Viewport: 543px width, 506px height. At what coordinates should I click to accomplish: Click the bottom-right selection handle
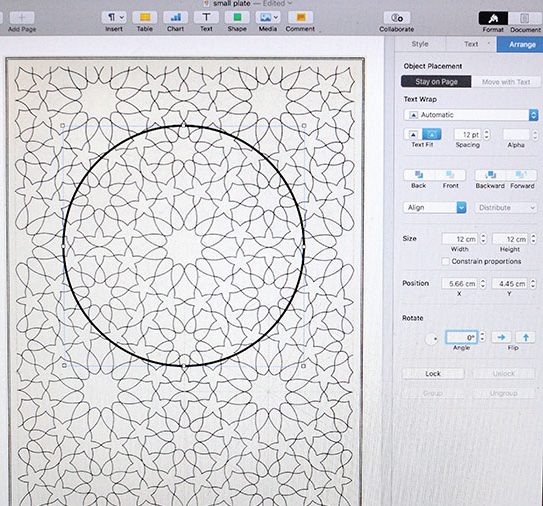click(x=304, y=366)
